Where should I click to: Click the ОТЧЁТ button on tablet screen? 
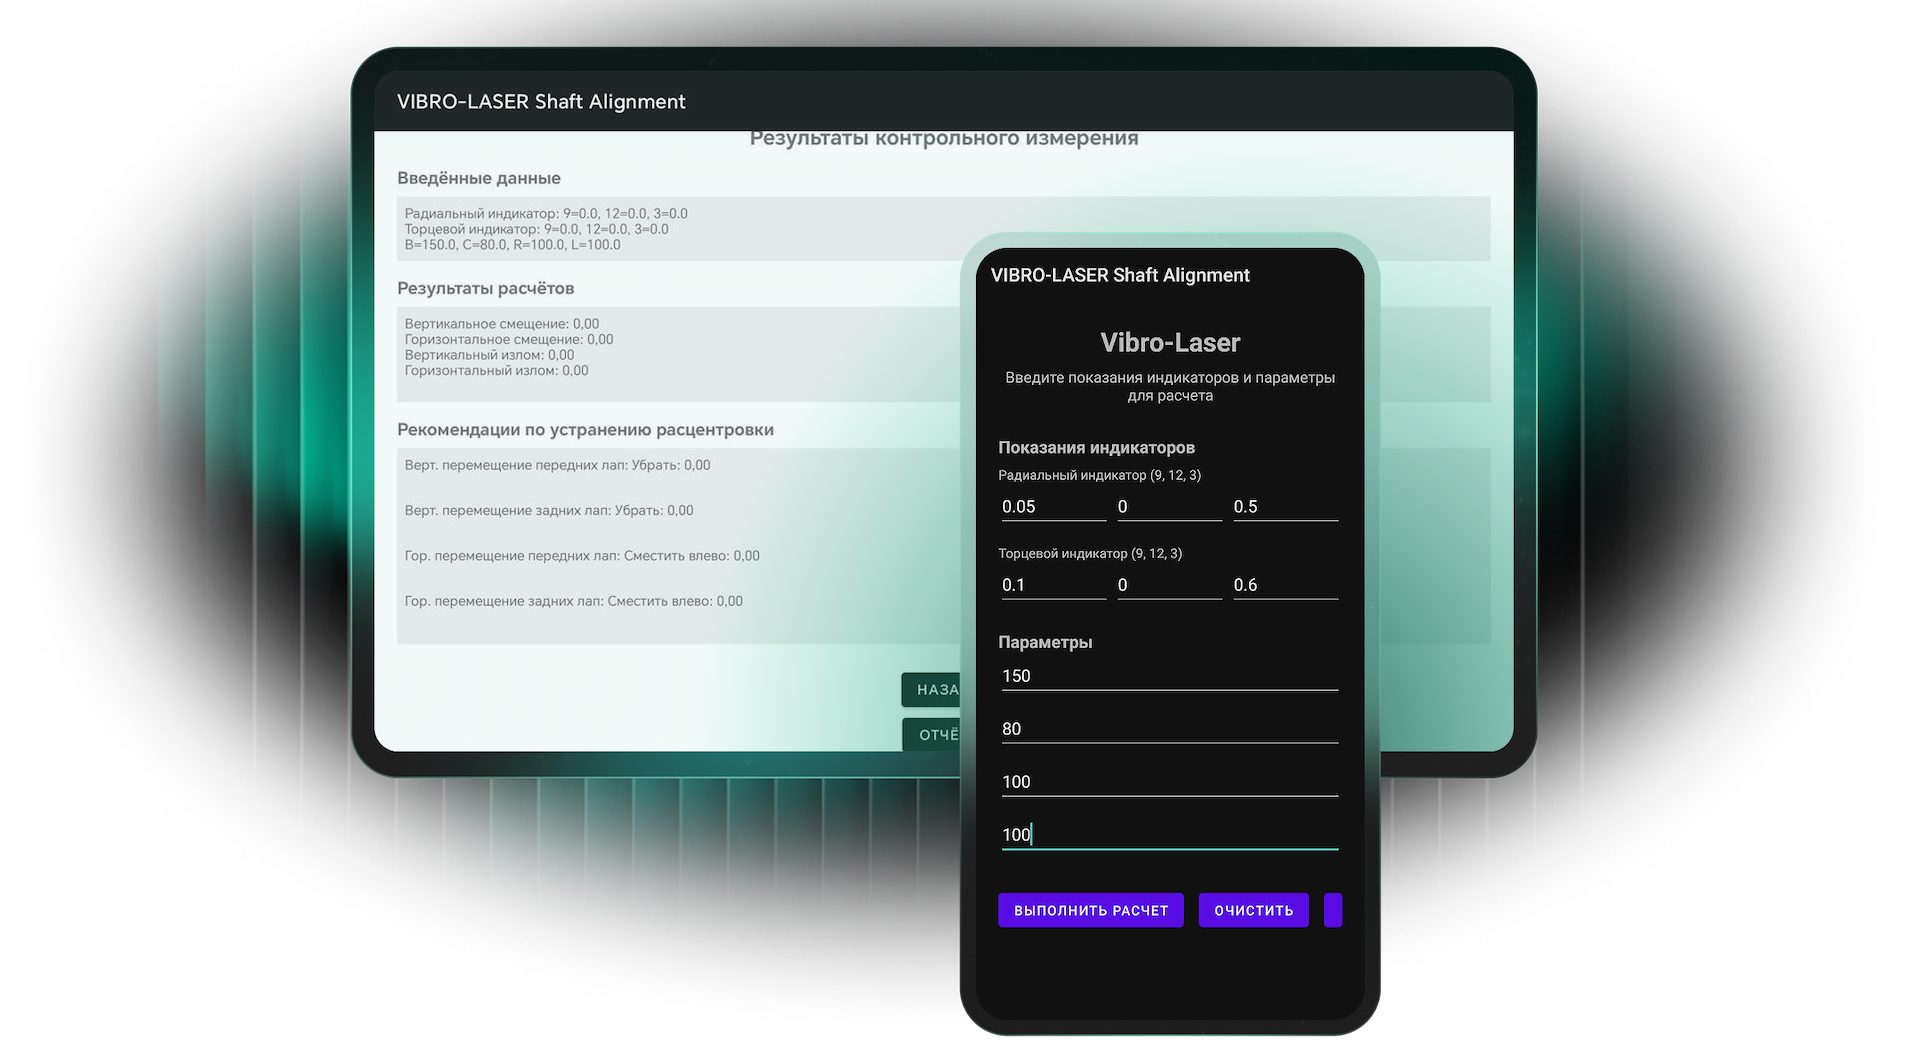pos(931,734)
